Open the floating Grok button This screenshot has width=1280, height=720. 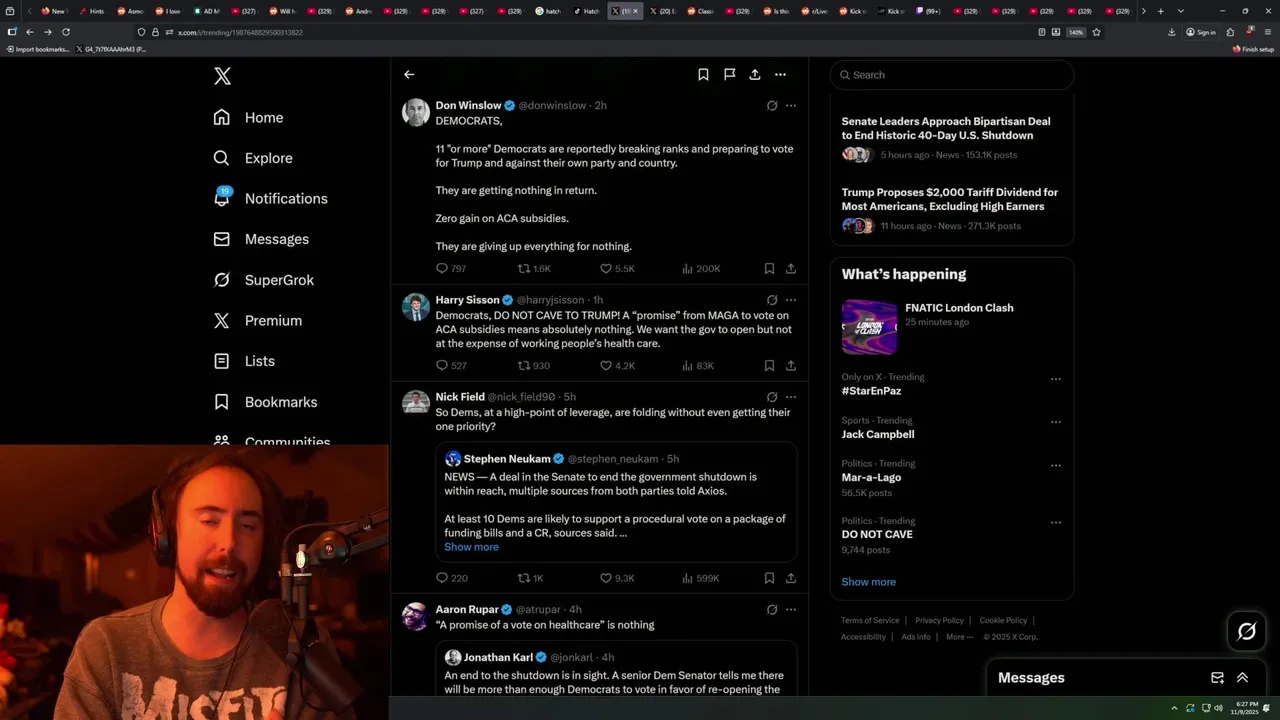click(x=1246, y=631)
